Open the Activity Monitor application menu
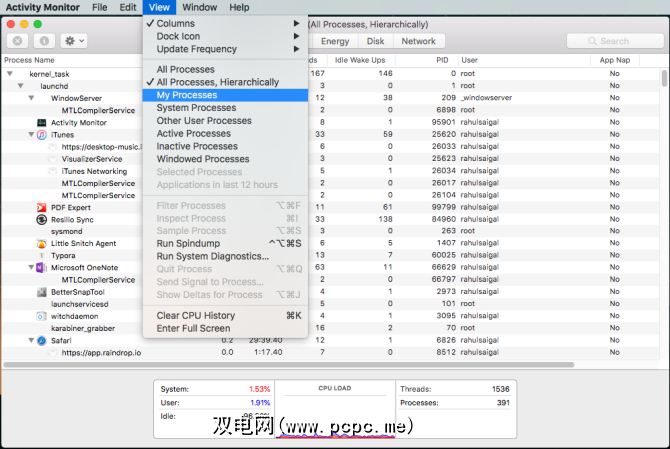Screen dimensions: 670x449 click(x=43, y=7)
